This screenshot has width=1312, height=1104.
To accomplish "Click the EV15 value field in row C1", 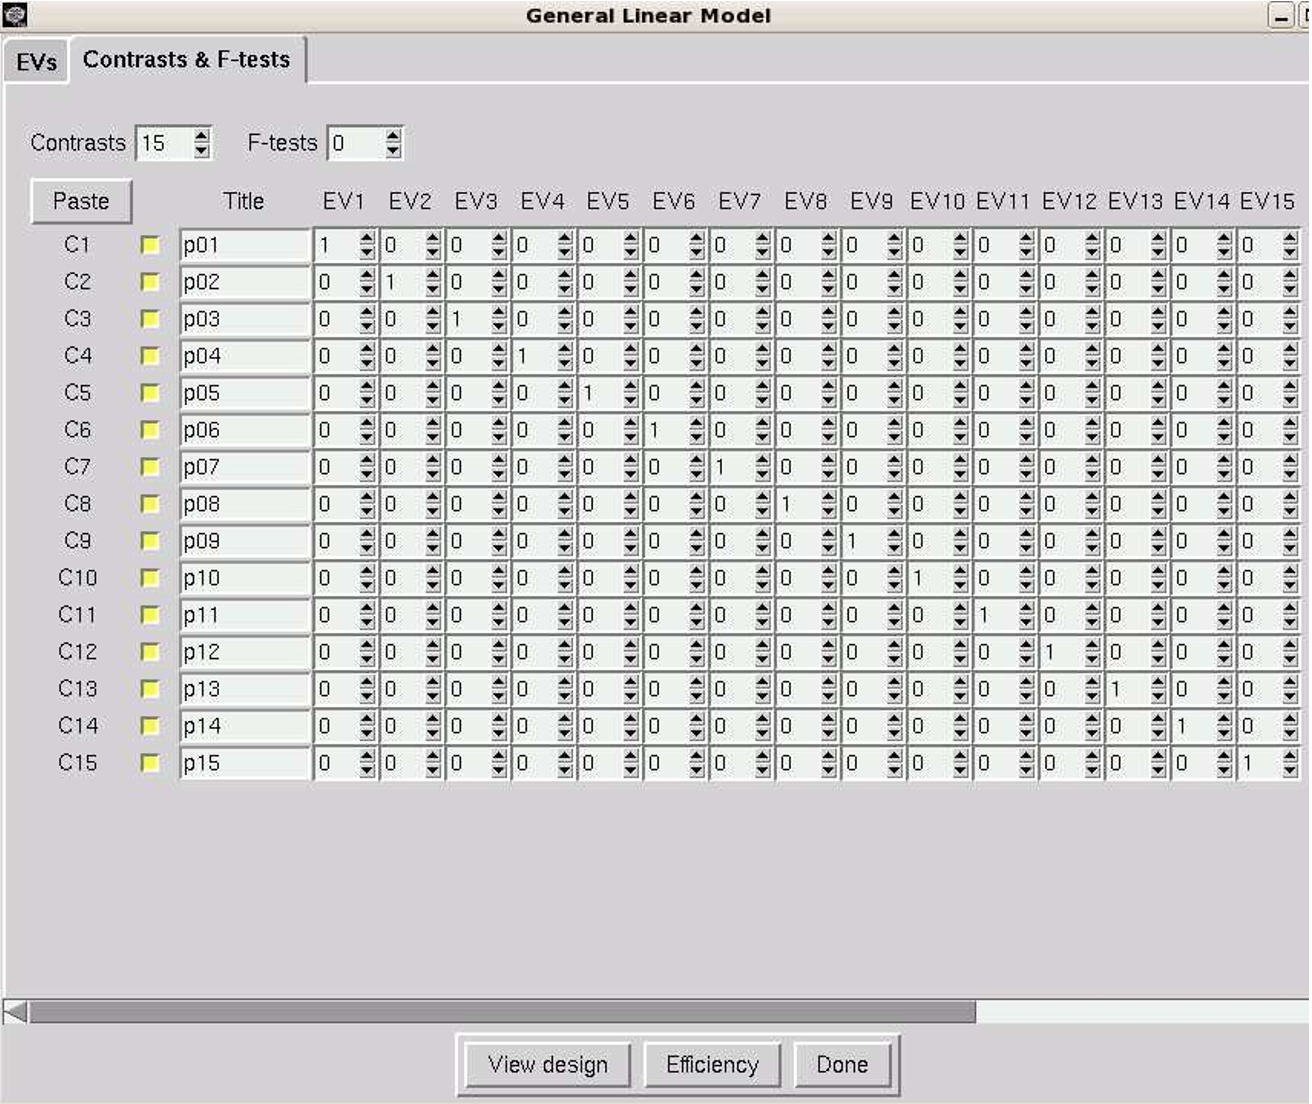I will (1260, 245).
